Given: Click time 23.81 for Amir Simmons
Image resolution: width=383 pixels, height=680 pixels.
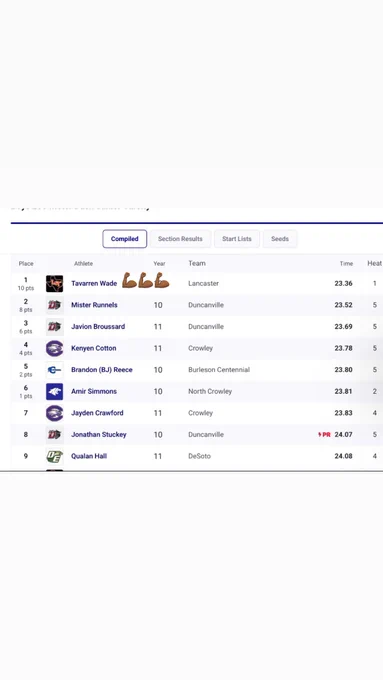Looking at the screenshot, I should pos(344,391).
